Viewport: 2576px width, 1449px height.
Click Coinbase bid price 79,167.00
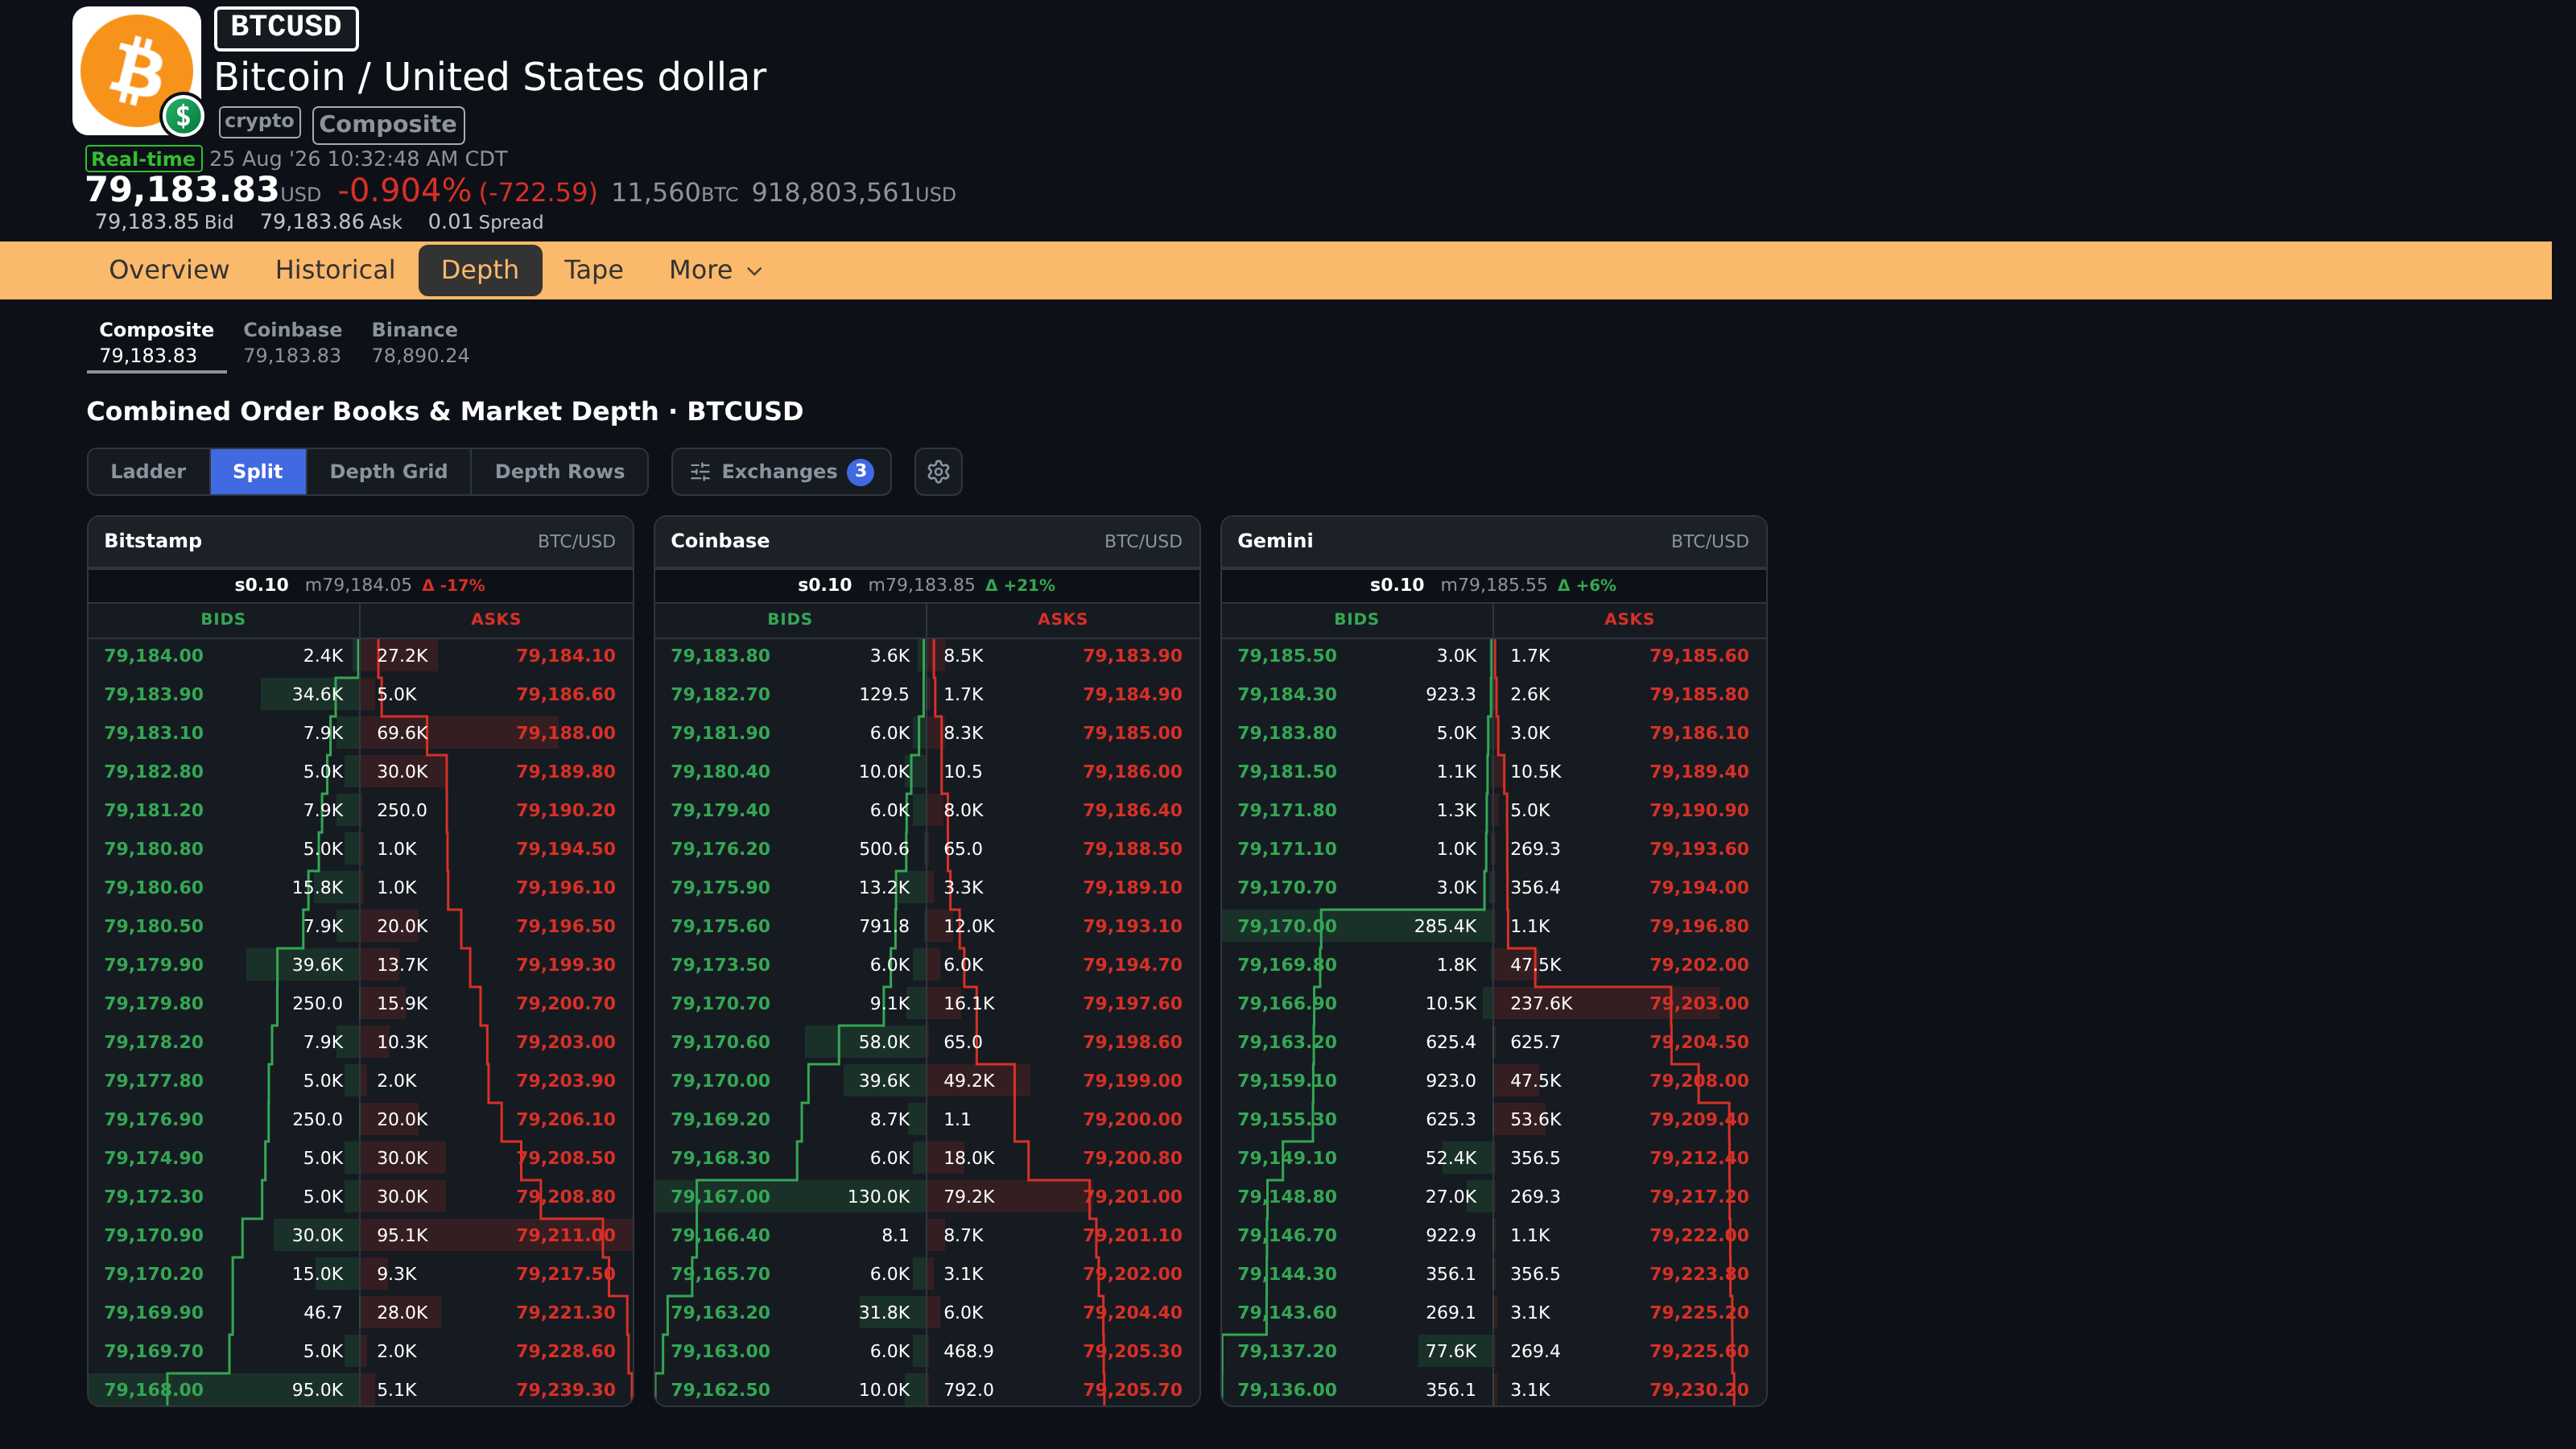point(721,1197)
